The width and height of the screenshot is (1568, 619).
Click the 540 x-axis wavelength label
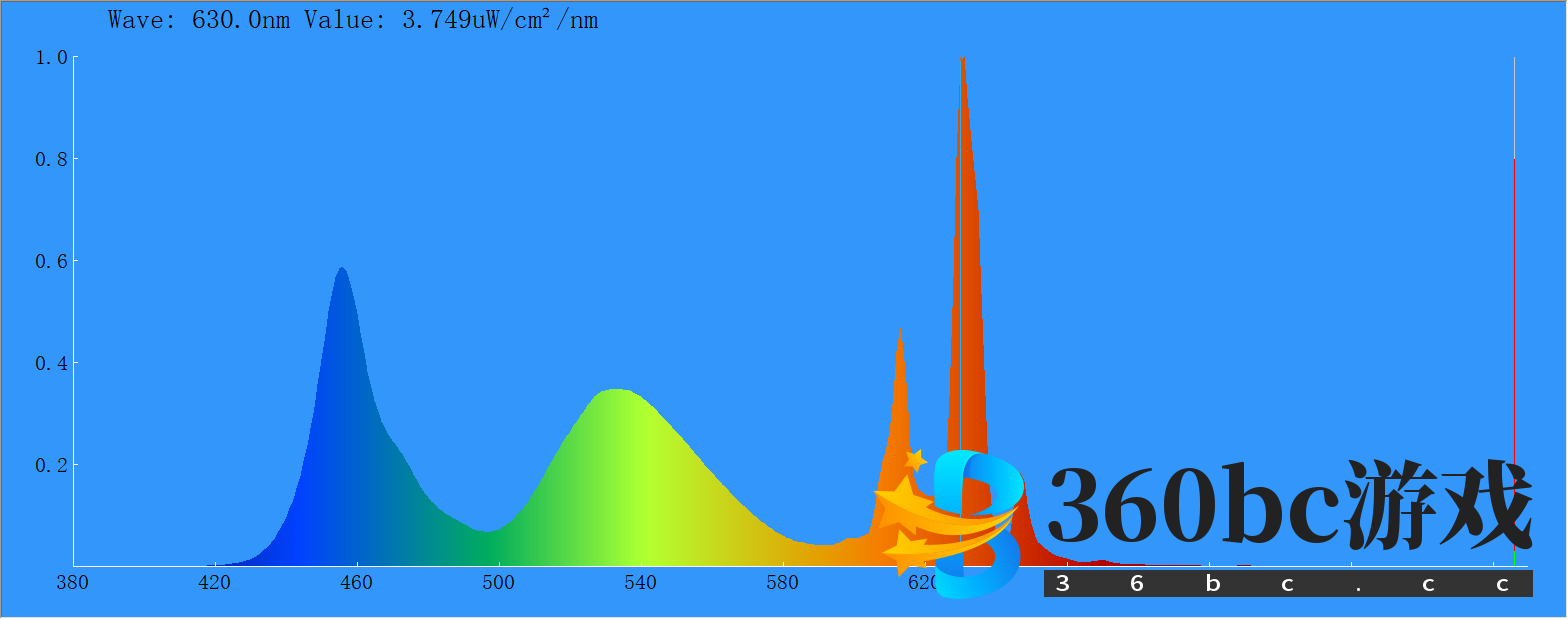click(x=640, y=583)
